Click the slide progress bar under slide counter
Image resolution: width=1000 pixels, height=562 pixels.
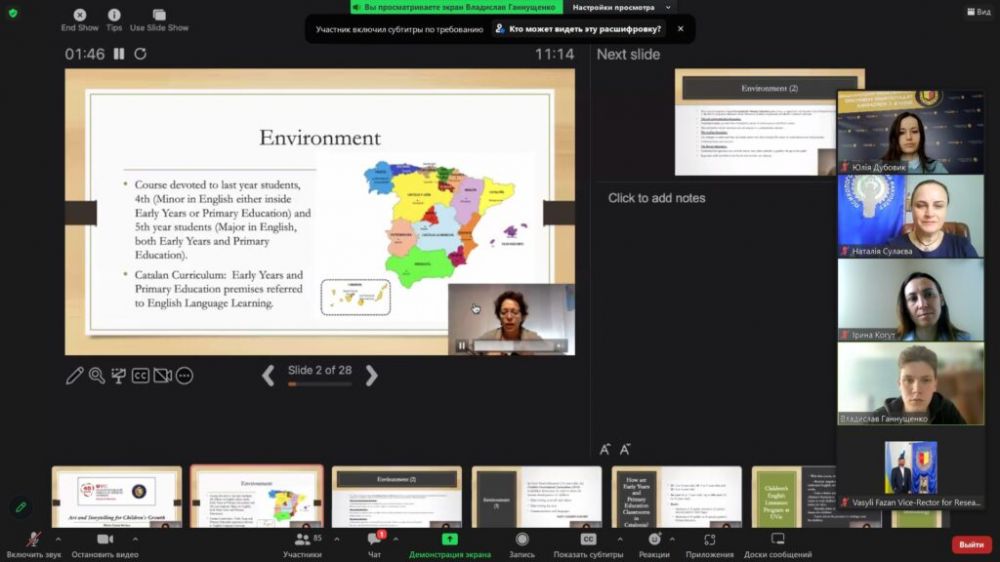tap(320, 384)
